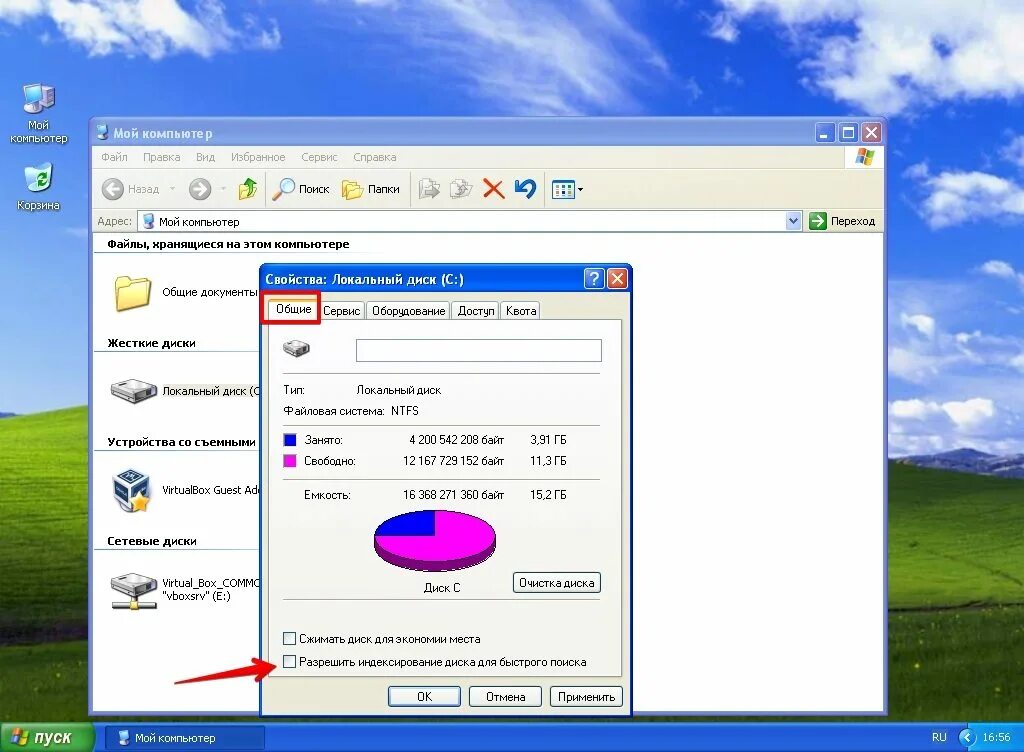Click the Move To folder icon
Screen dimensions: 1024x752
[x=429, y=189]
